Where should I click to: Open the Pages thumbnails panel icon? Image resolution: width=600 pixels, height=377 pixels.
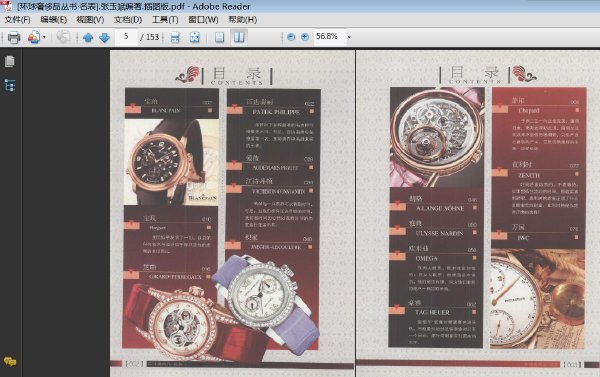coord(10,61)
